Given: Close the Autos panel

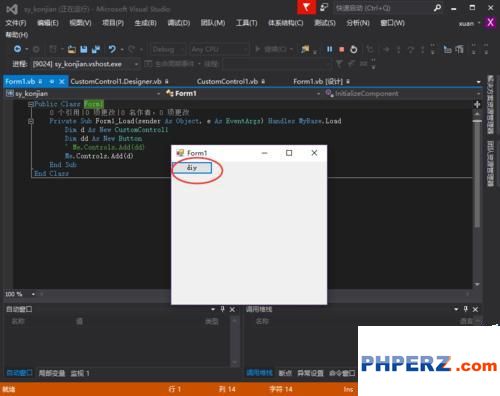Looking at the screenshot, I should (x=232, y=309).
